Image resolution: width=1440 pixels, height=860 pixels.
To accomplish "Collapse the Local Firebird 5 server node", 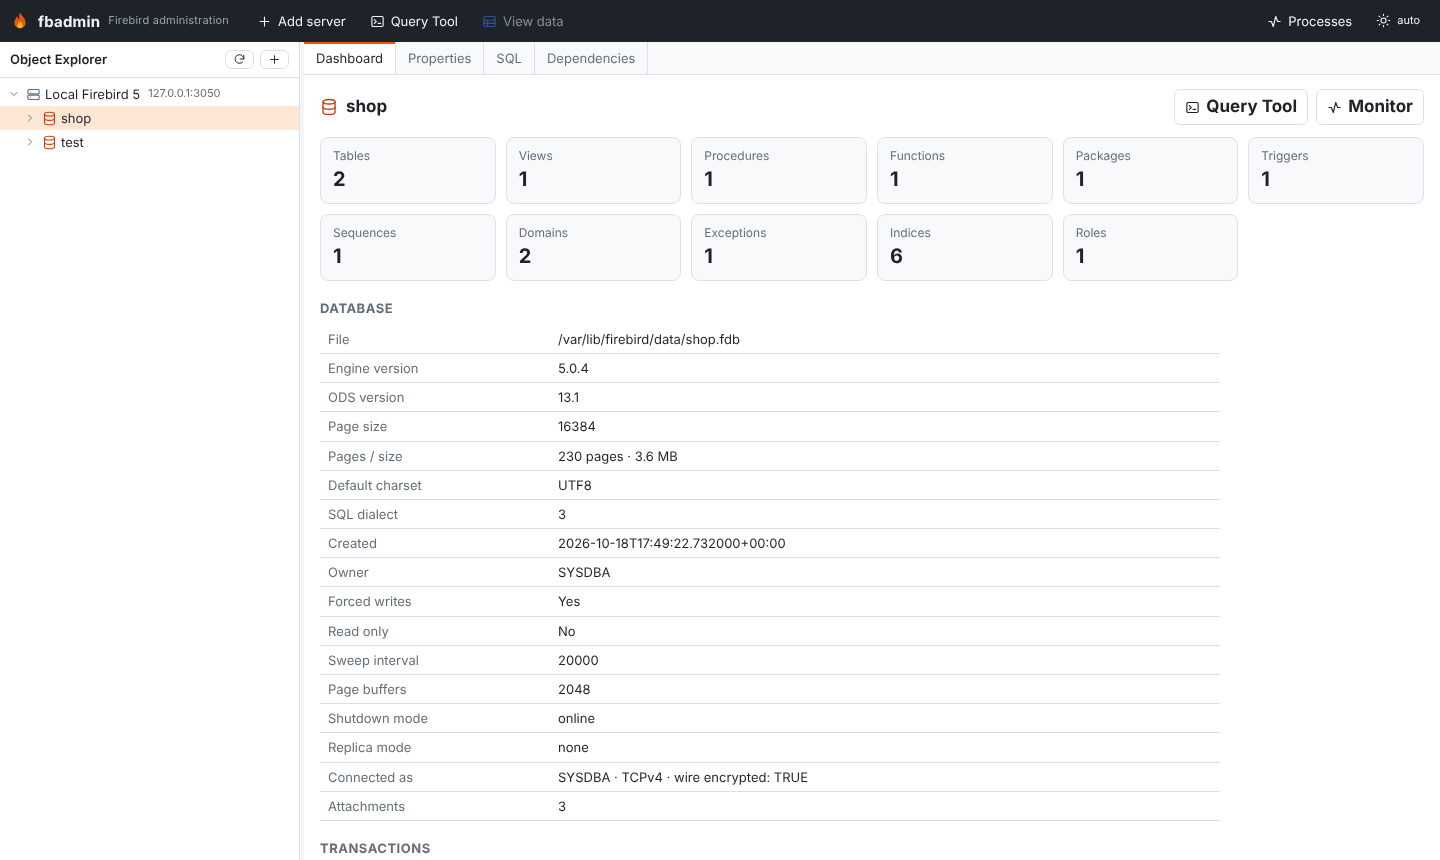I will (14, 94).
